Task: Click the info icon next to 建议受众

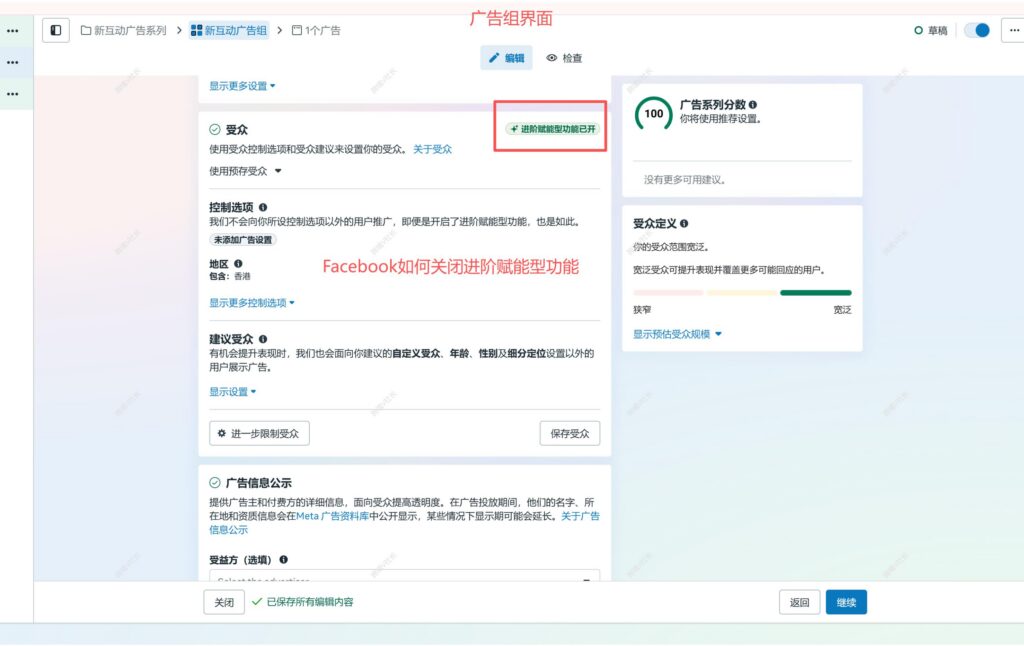Action: [x=263, y=339]
